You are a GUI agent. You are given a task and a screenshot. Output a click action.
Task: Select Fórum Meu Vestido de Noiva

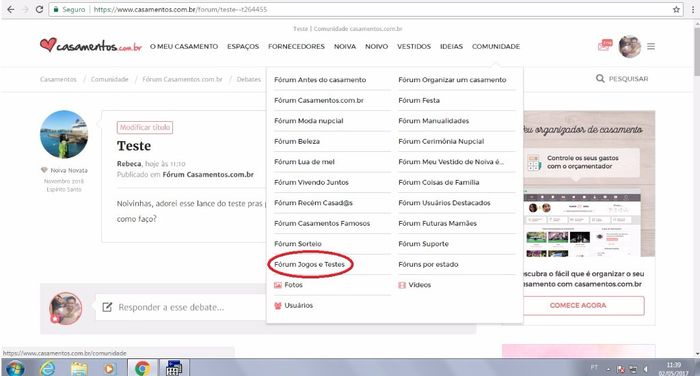(451, 162)
